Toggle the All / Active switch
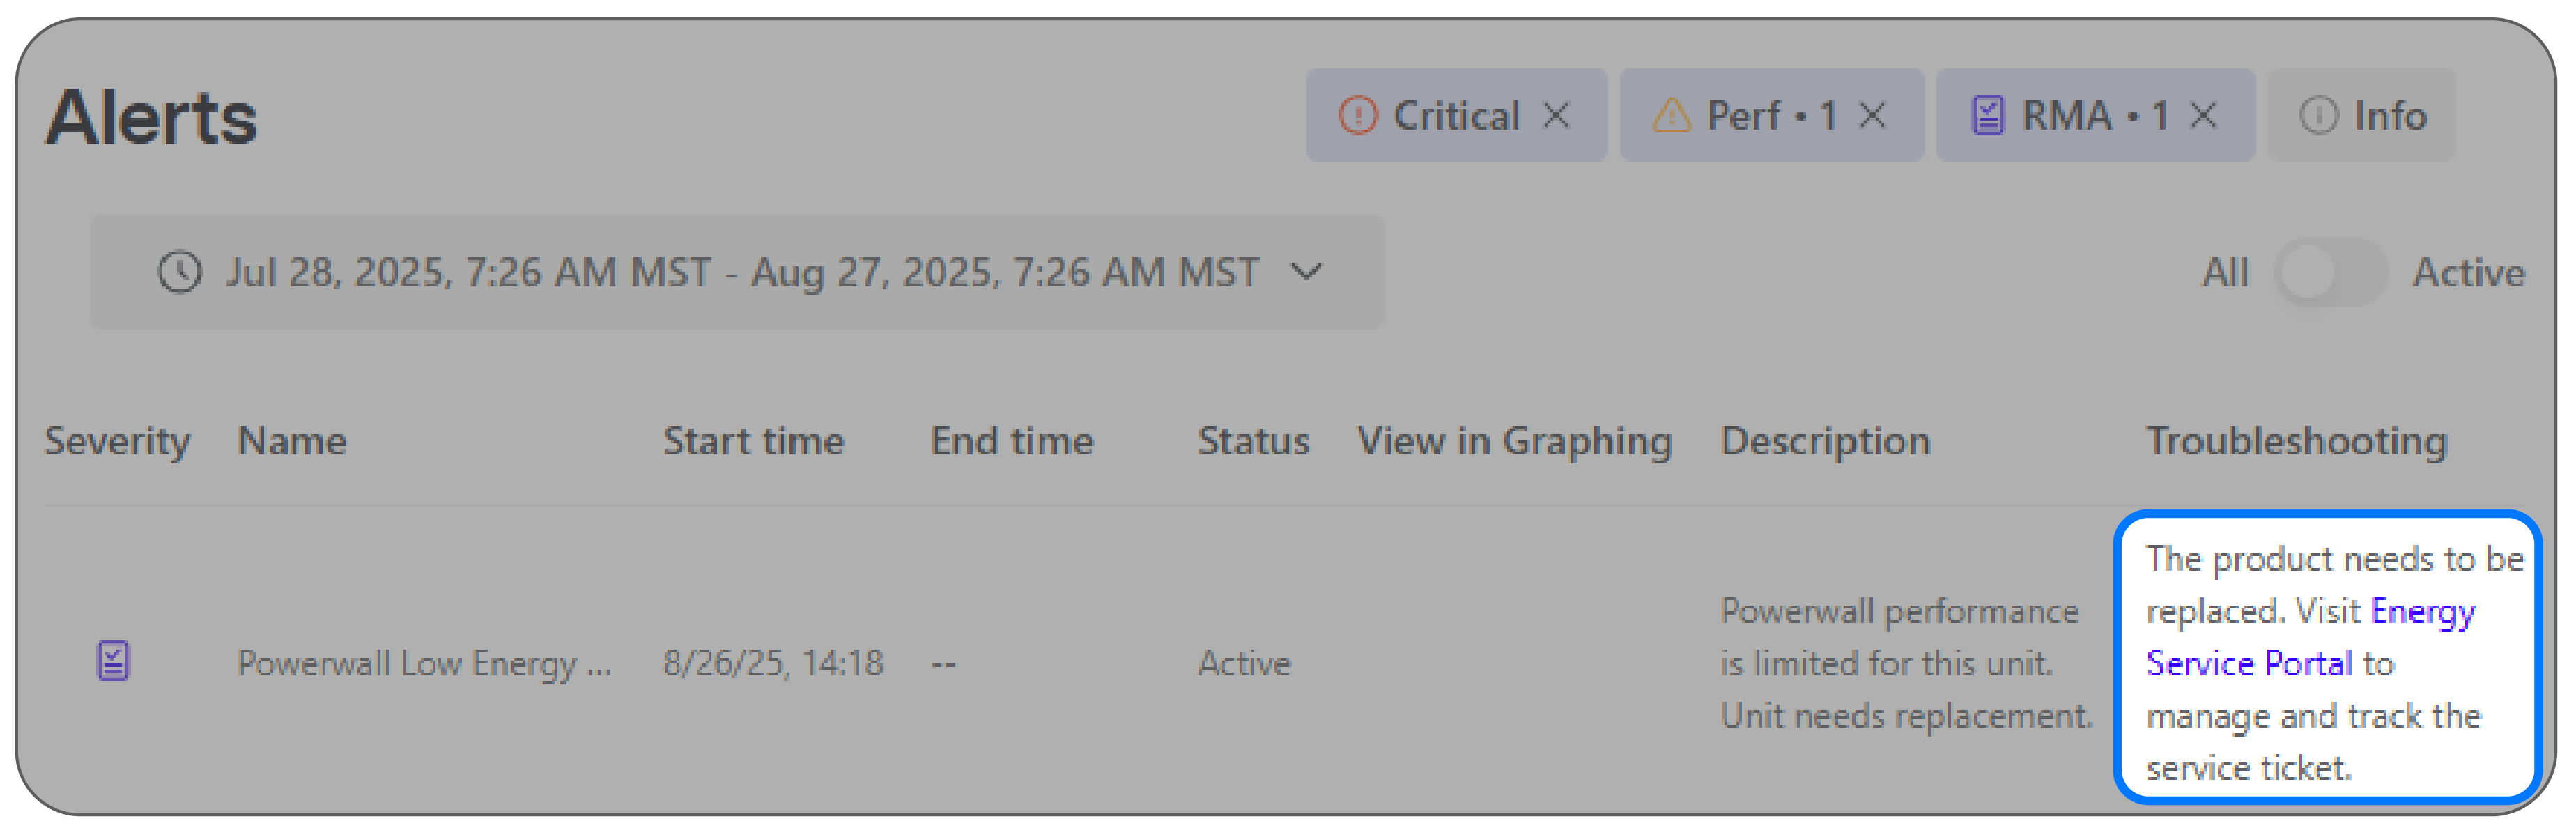Screen dimensions: 2576x837 [x=2329, y=273]
